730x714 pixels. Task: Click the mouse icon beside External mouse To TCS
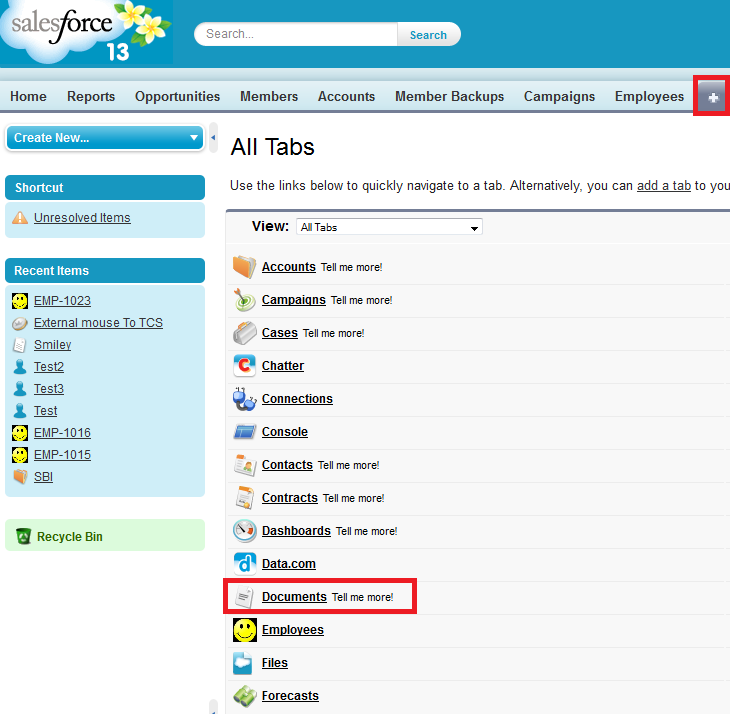tap(20, 323)
